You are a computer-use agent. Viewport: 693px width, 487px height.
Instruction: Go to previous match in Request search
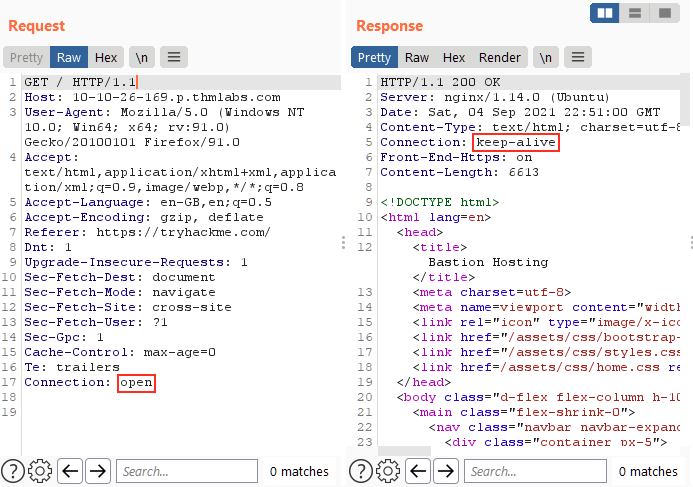[70, 471]
